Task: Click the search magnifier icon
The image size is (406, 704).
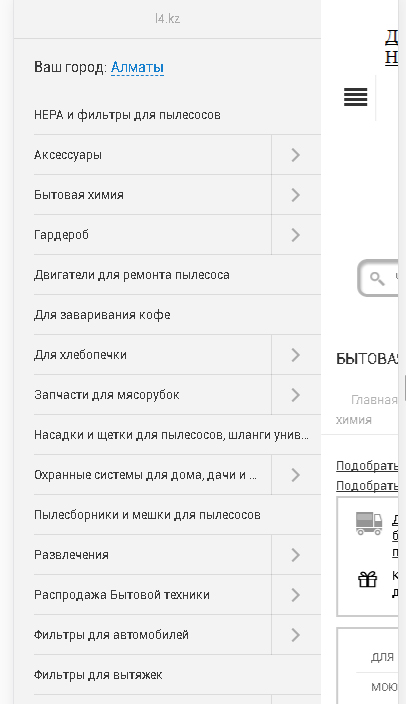Action: pyautogui.click(x=377, y=278)
